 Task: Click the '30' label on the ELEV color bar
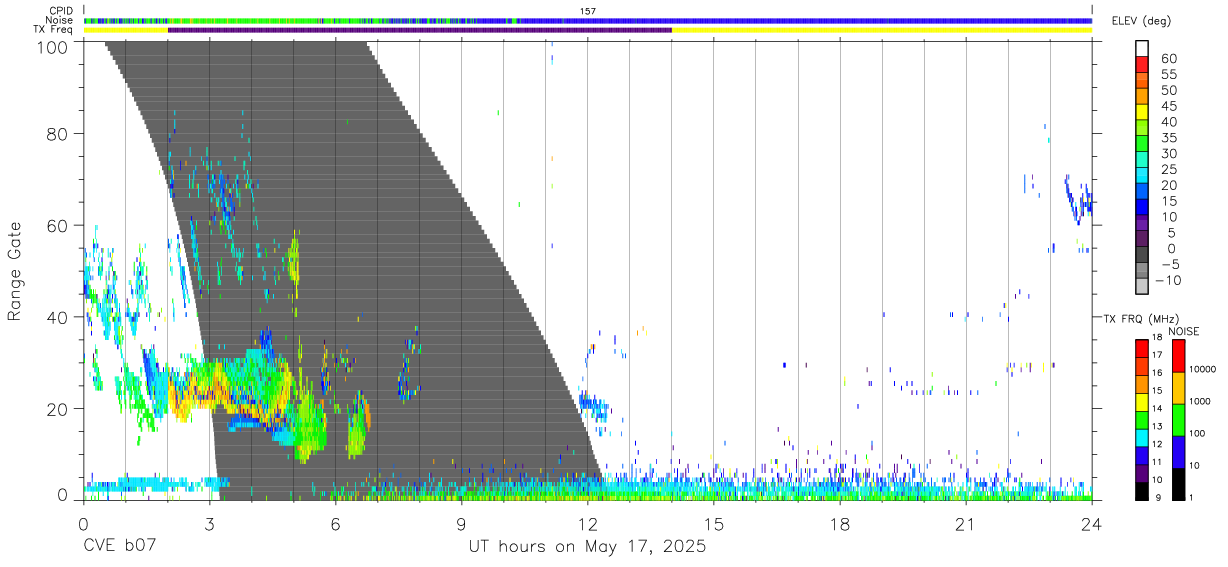(x=1168, y=154)
